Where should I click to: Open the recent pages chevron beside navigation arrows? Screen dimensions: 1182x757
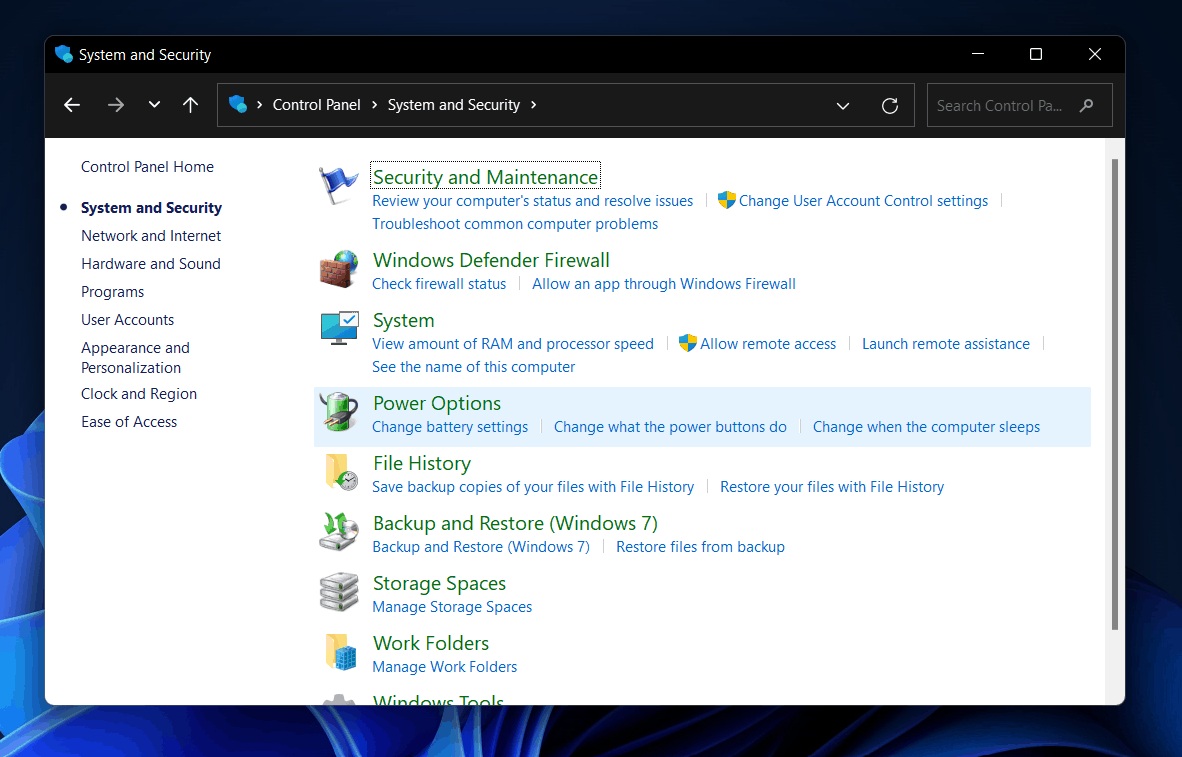point(153,104)
